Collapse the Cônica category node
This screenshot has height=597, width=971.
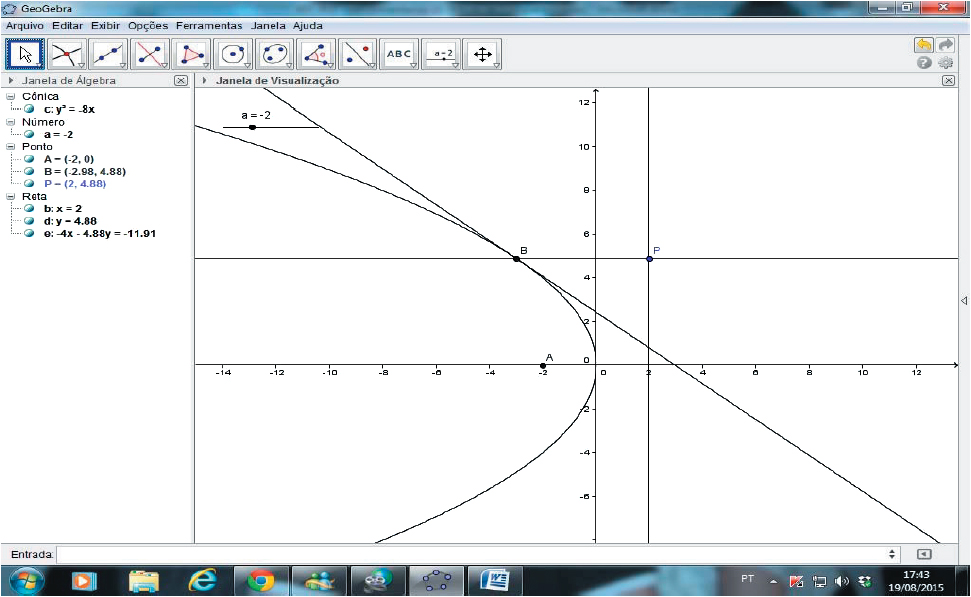tap(11, 96)
